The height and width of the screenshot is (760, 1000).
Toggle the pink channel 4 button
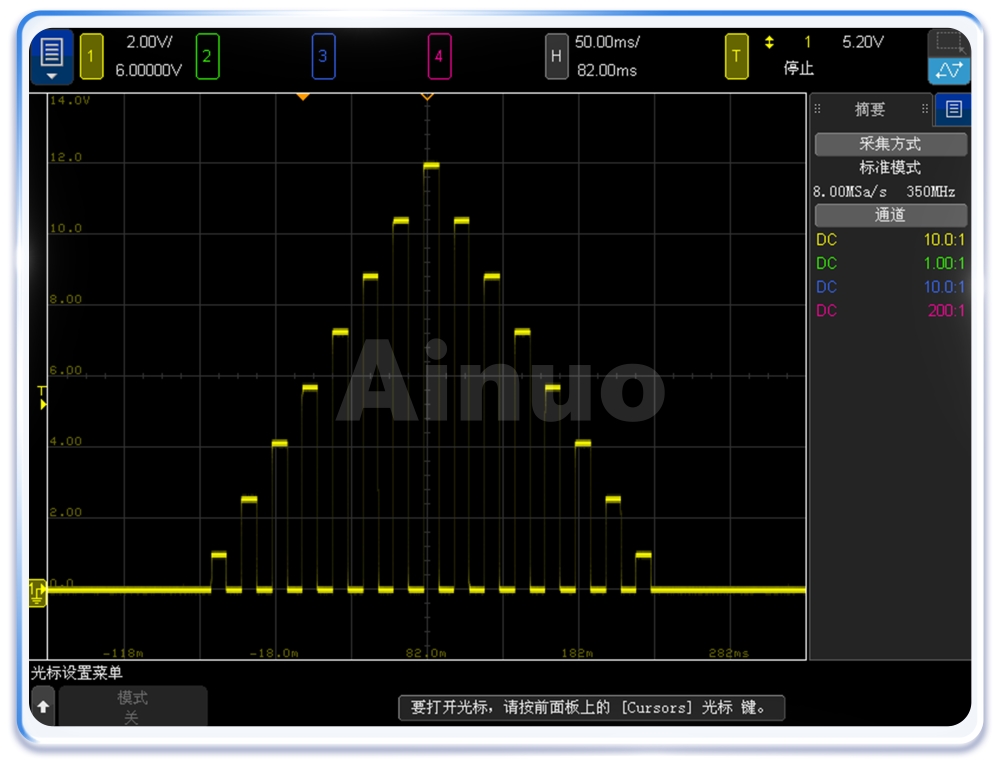coord(438,56)
